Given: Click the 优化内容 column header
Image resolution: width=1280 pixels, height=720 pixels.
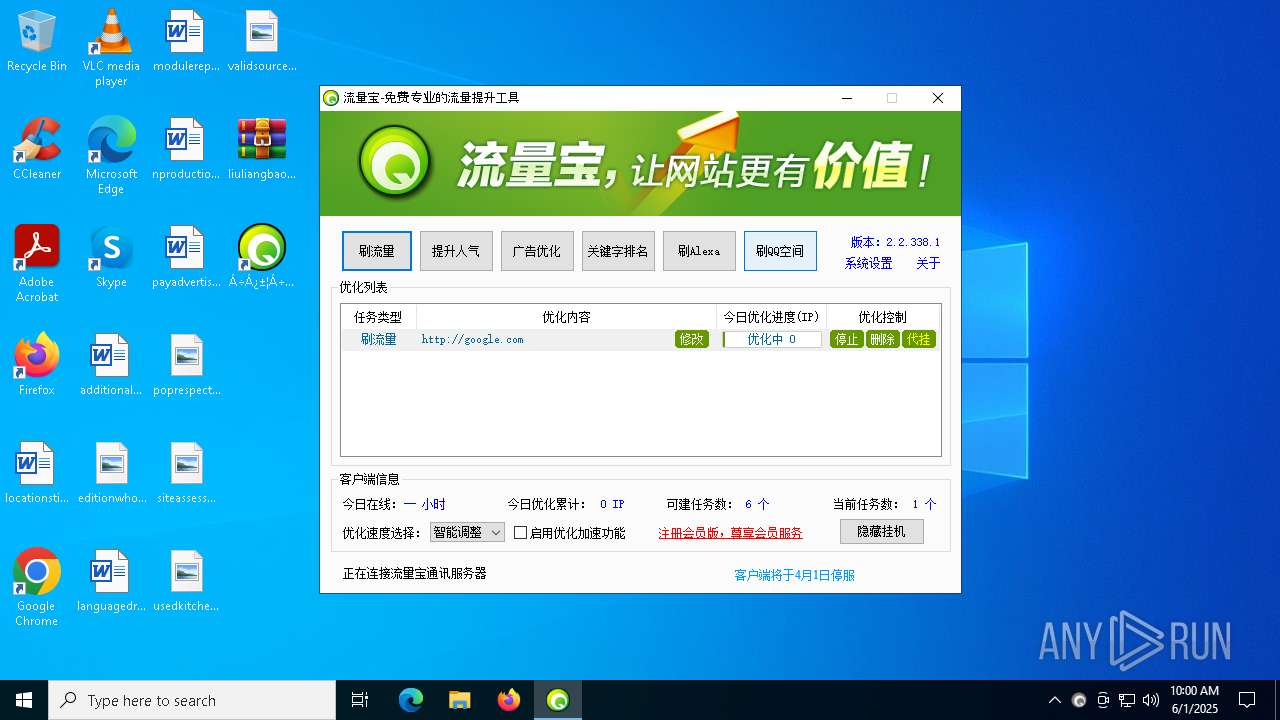Looking at the screenshot, I should tap(566, 317).
